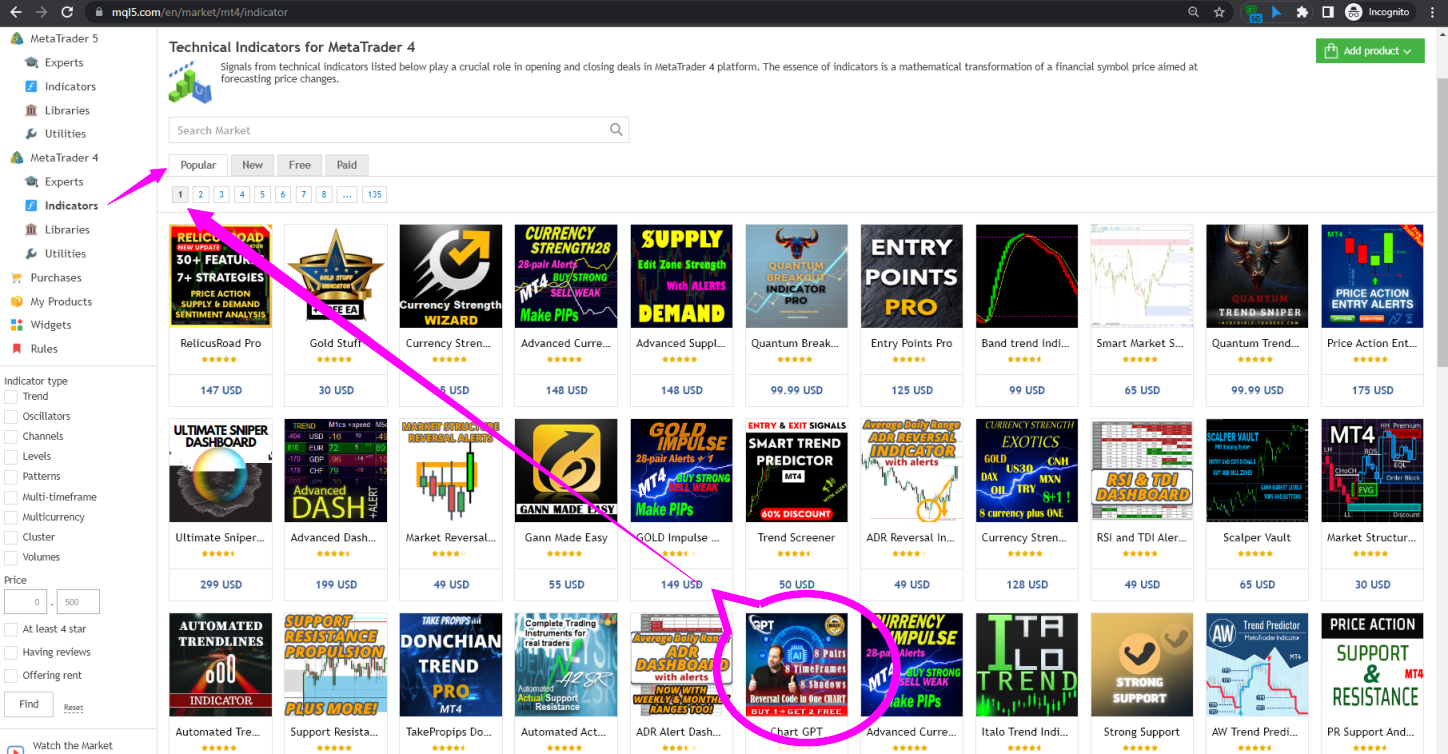
Task: Check the Oscillators indicator type
Action: coord(11,416)
